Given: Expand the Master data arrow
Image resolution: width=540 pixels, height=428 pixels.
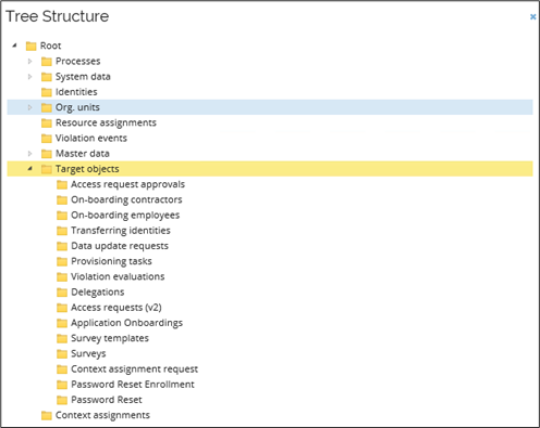Looking at the screenshot, I should pyautogui.click(x=30, y=153).
